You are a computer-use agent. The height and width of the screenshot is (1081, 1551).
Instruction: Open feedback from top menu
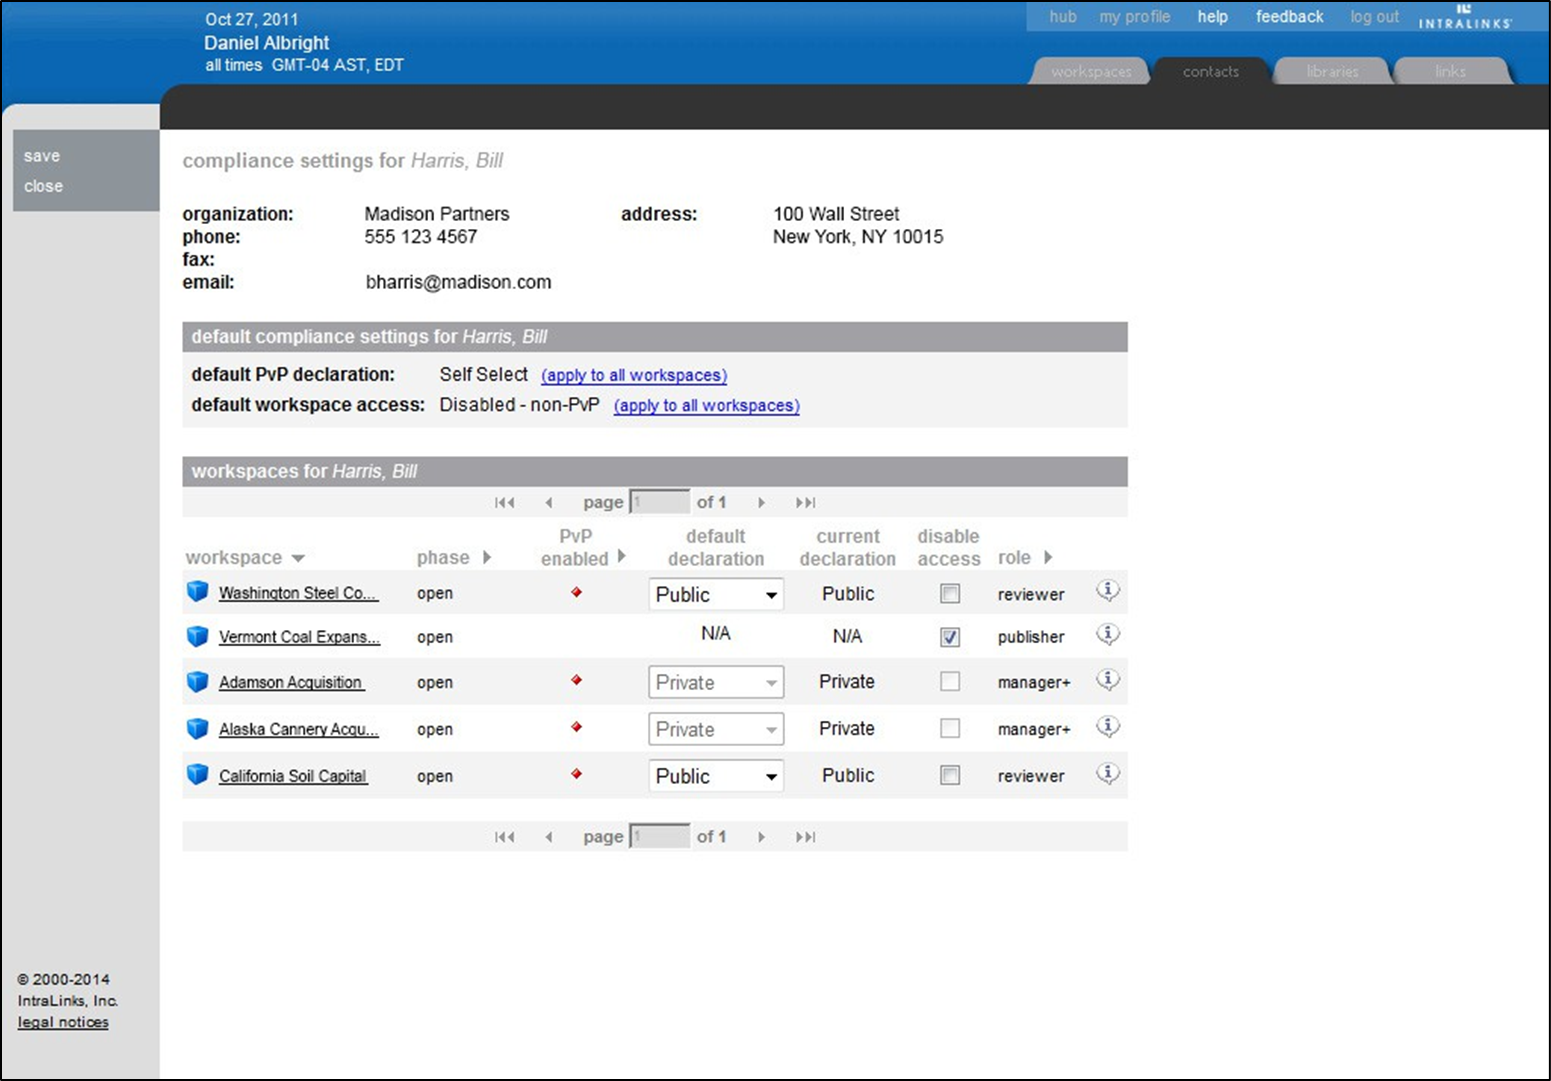(x=1290, y=16)
